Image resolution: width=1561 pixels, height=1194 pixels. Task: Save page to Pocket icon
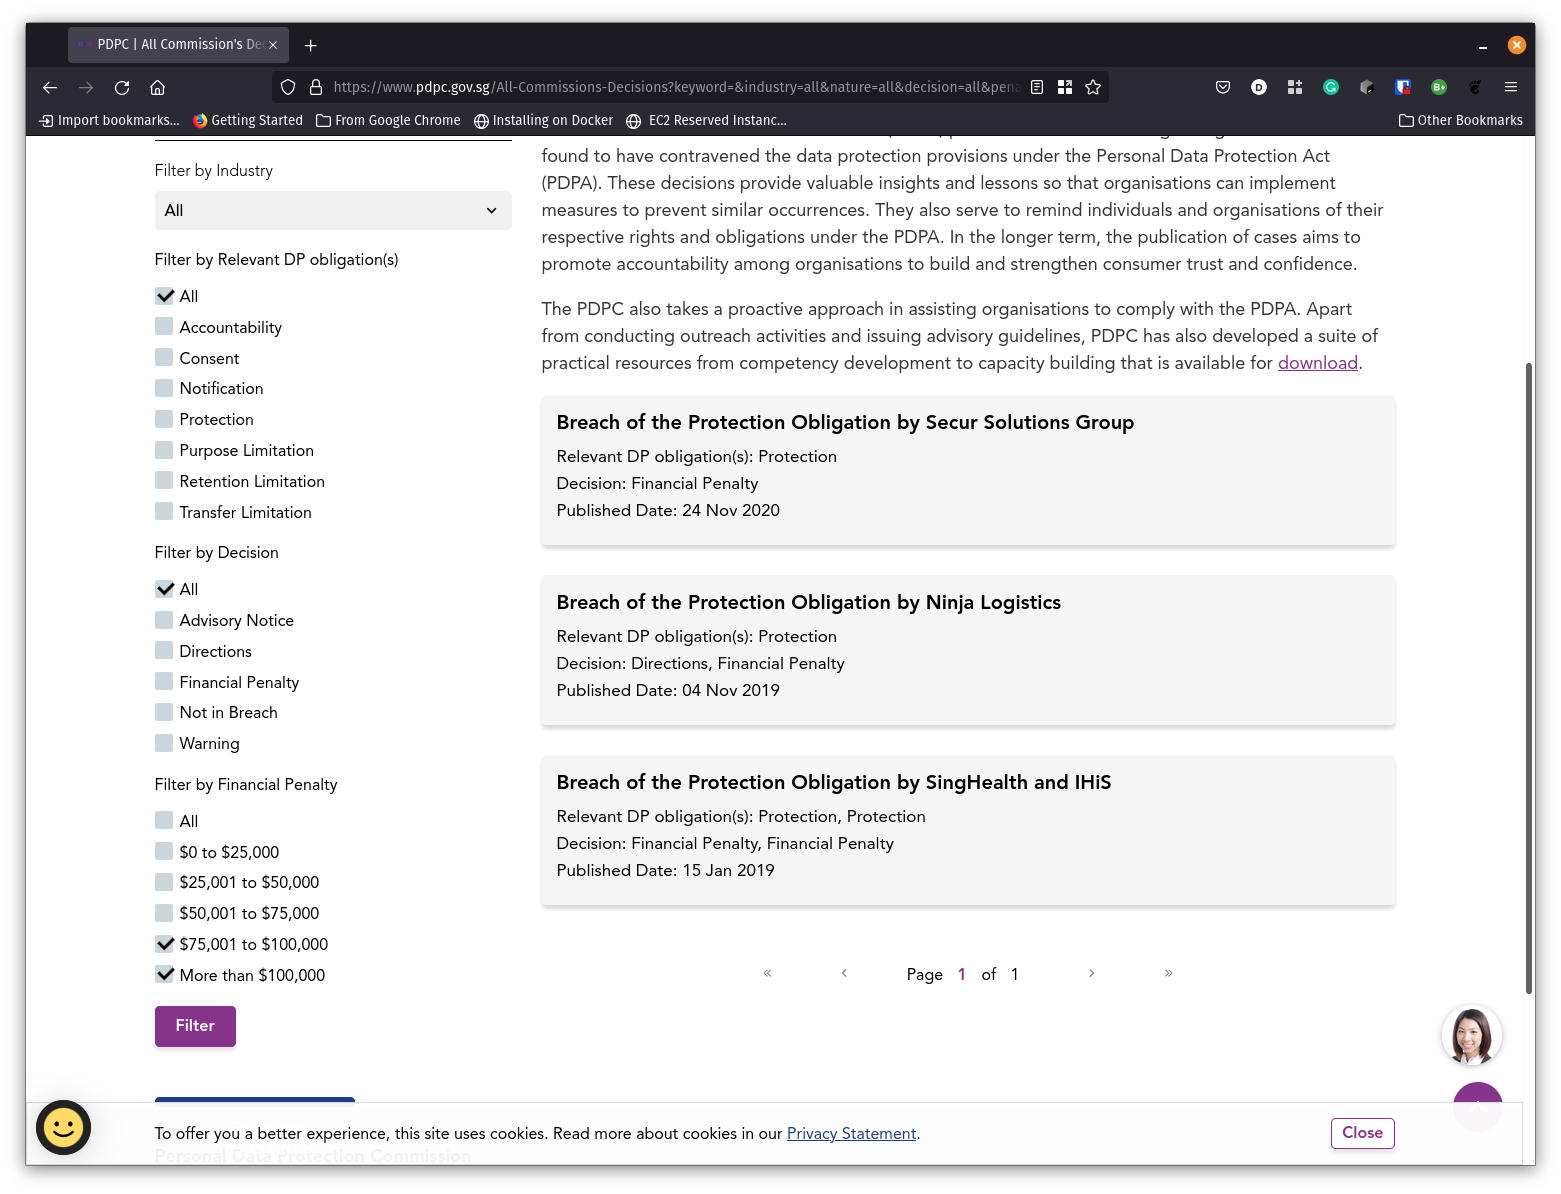(x=1223, y=87)
